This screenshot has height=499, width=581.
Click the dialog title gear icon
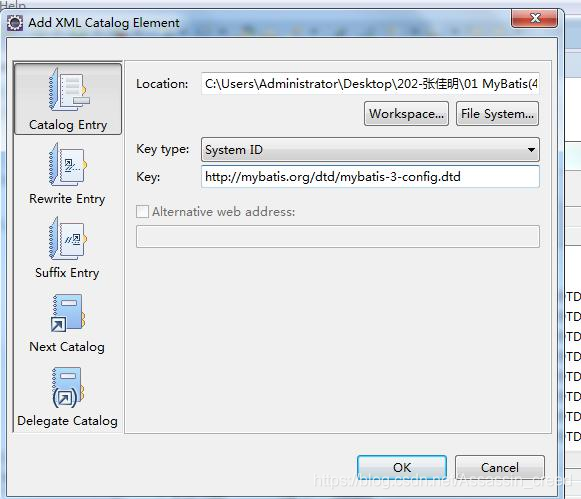pos(15,23)
